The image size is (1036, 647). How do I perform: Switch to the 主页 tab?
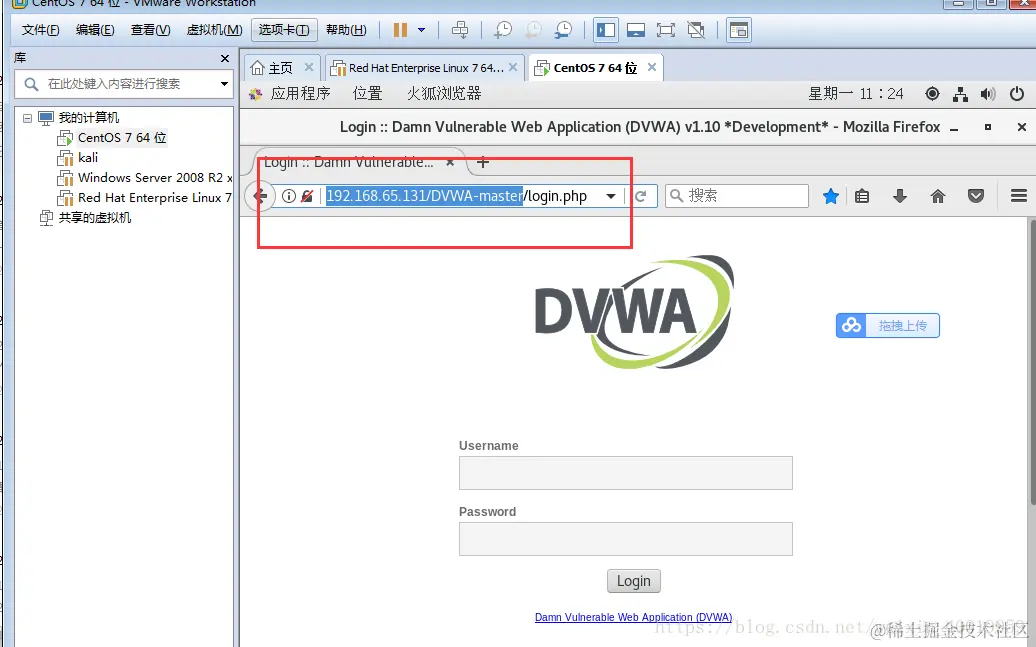[x=280, y=68]
